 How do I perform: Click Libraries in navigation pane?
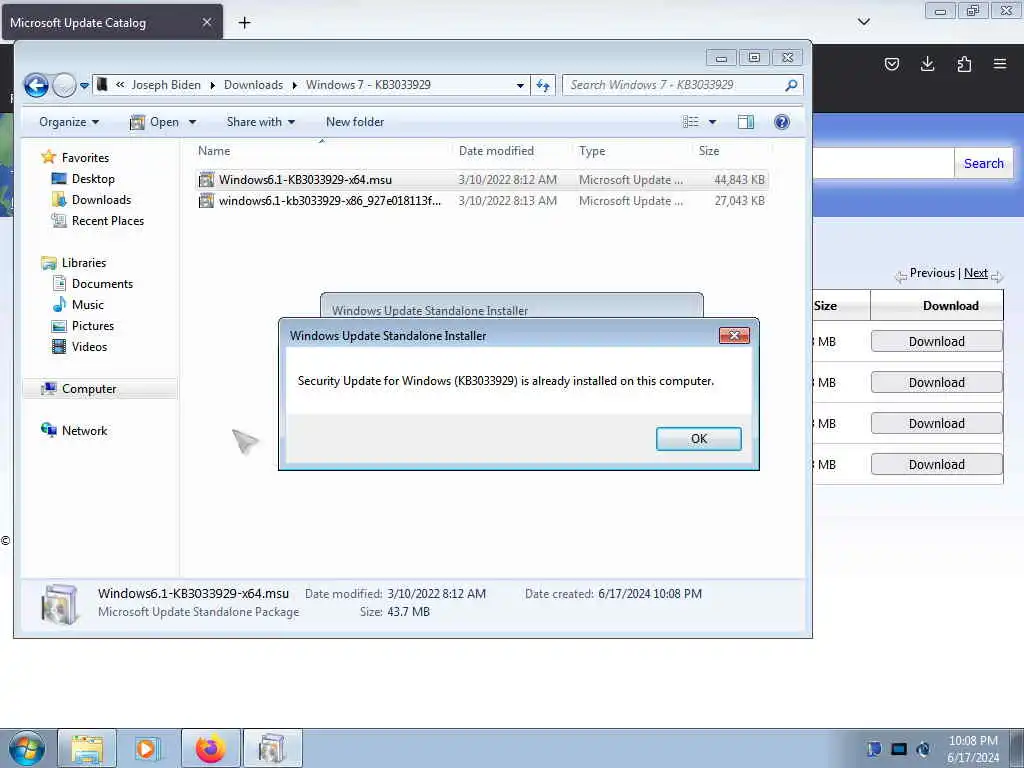point(84,263)
